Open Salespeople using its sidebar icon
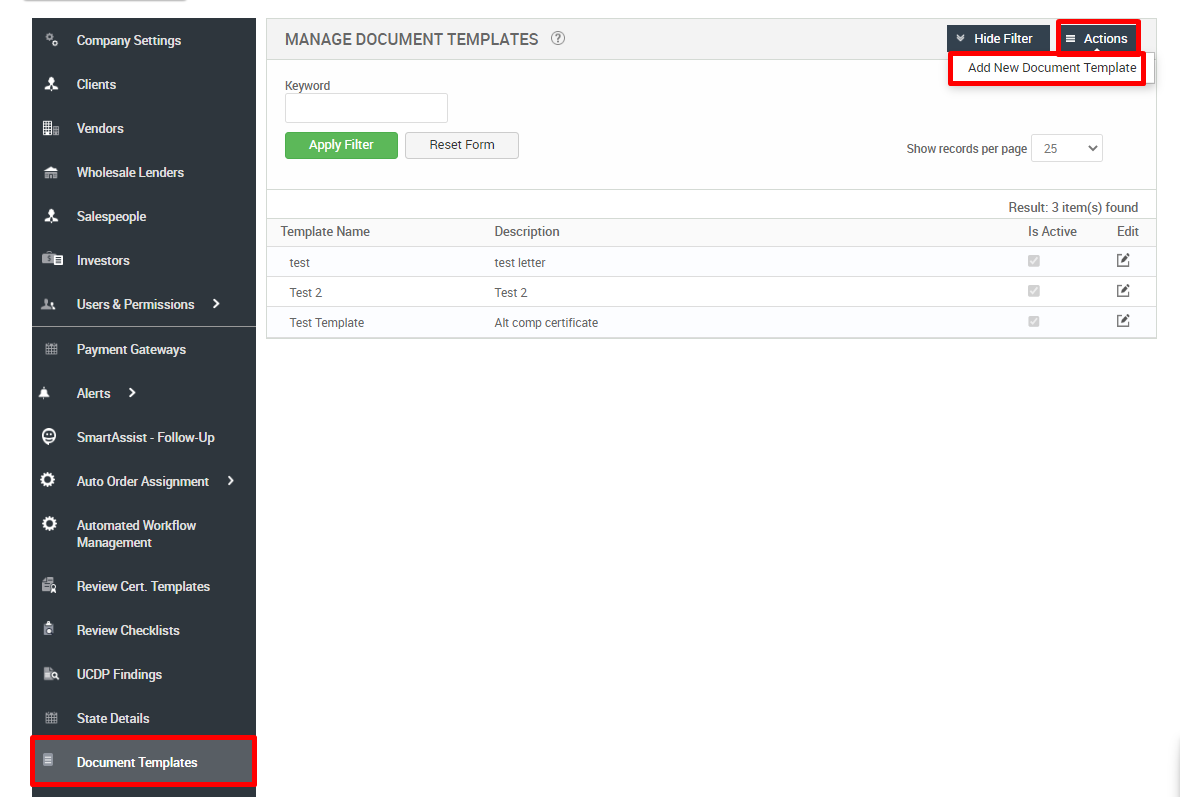The width and height of the screenshot is (1180, 797). (x=48, y=216)
